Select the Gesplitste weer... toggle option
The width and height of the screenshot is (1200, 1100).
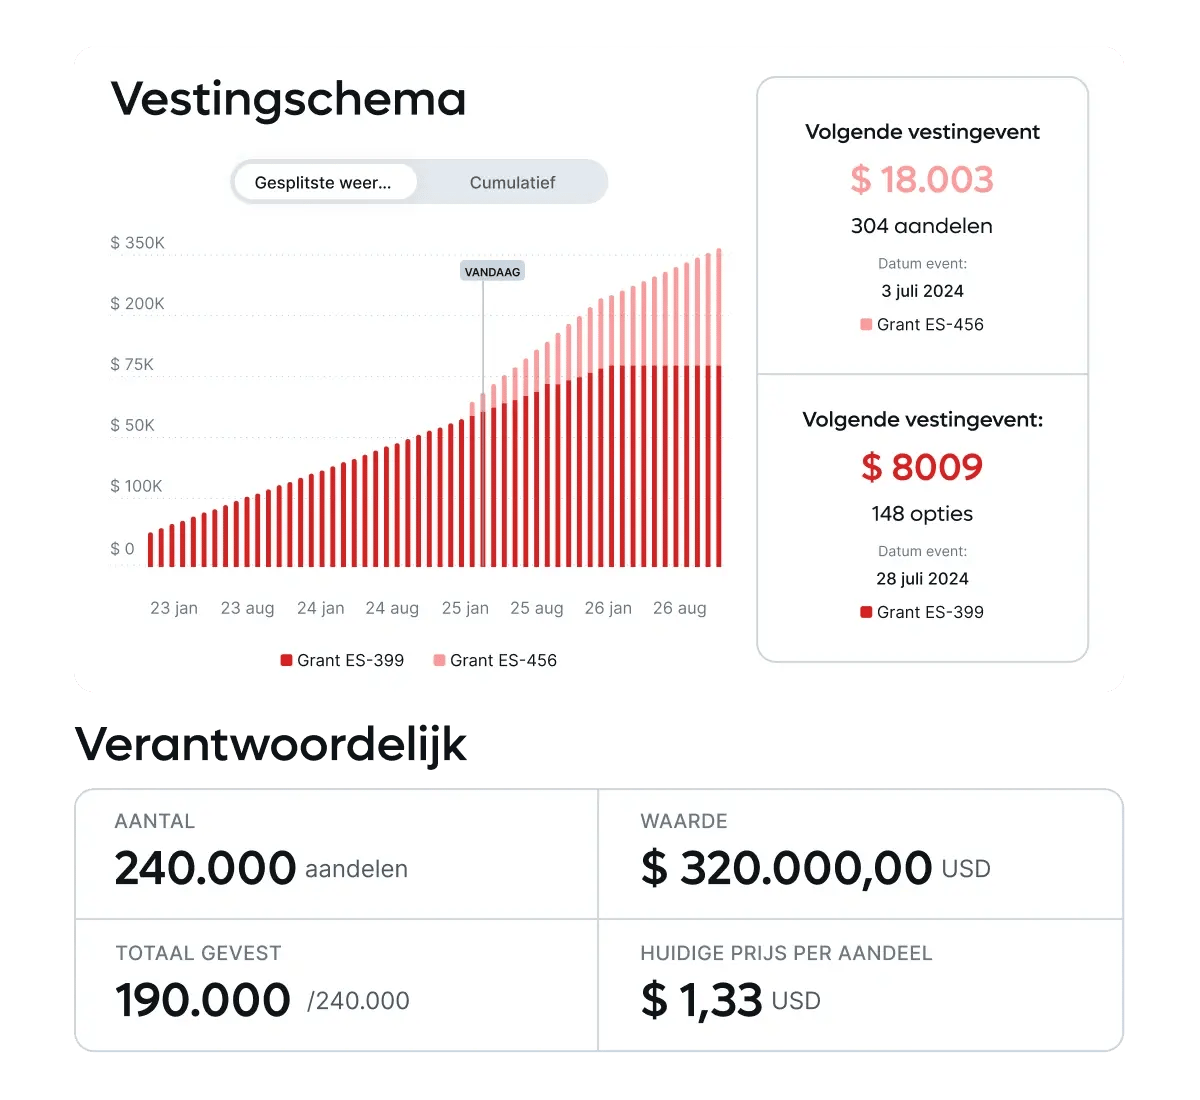point(324,182)
